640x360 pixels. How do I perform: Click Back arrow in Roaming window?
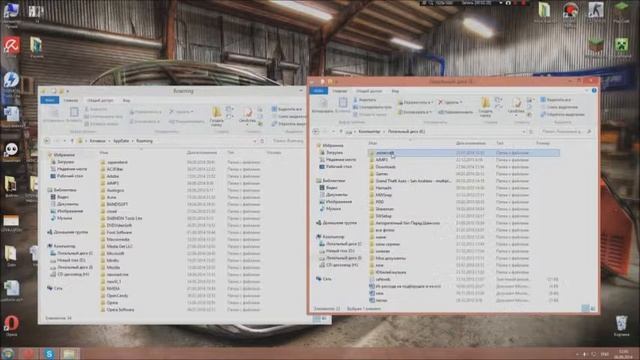(47, 141)
